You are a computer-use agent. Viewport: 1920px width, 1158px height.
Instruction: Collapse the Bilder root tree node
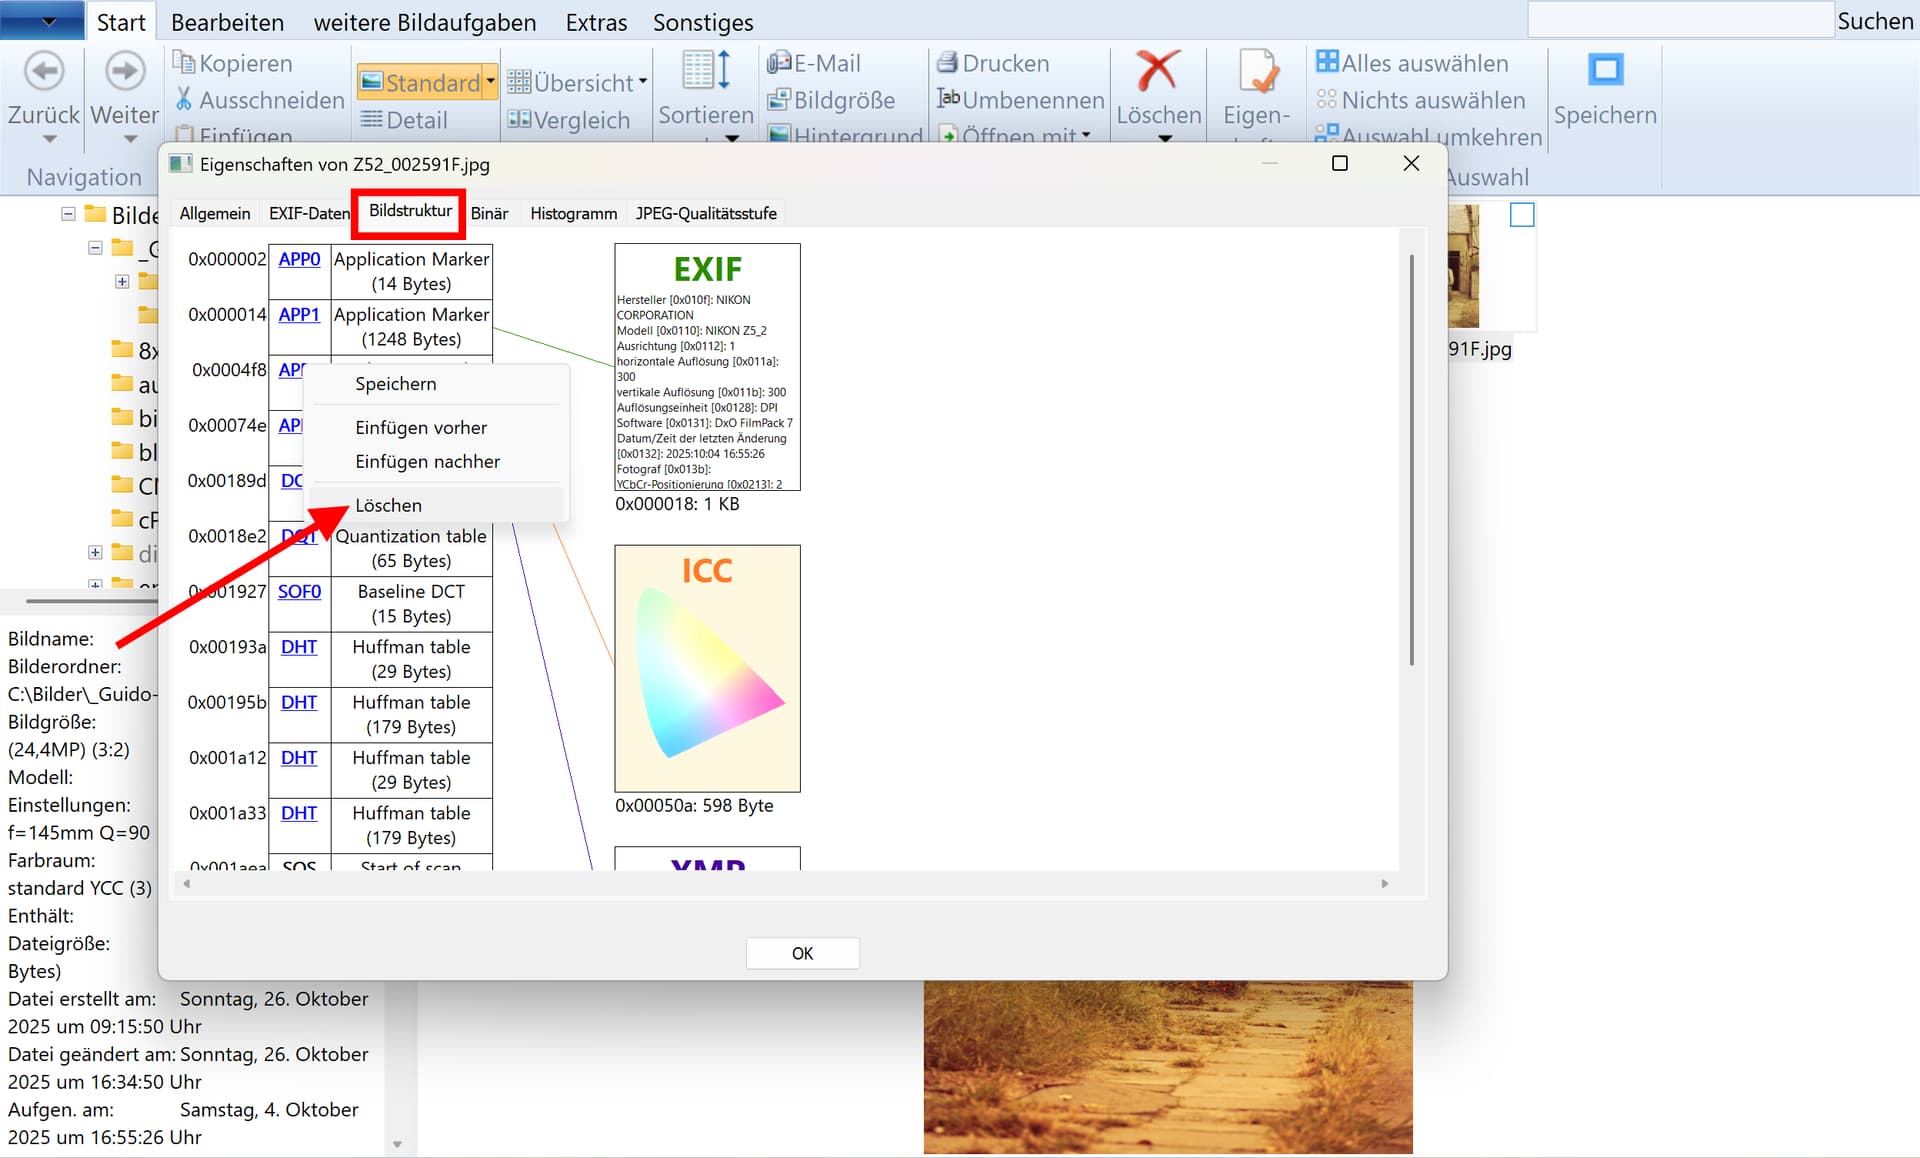coord(68,214)
